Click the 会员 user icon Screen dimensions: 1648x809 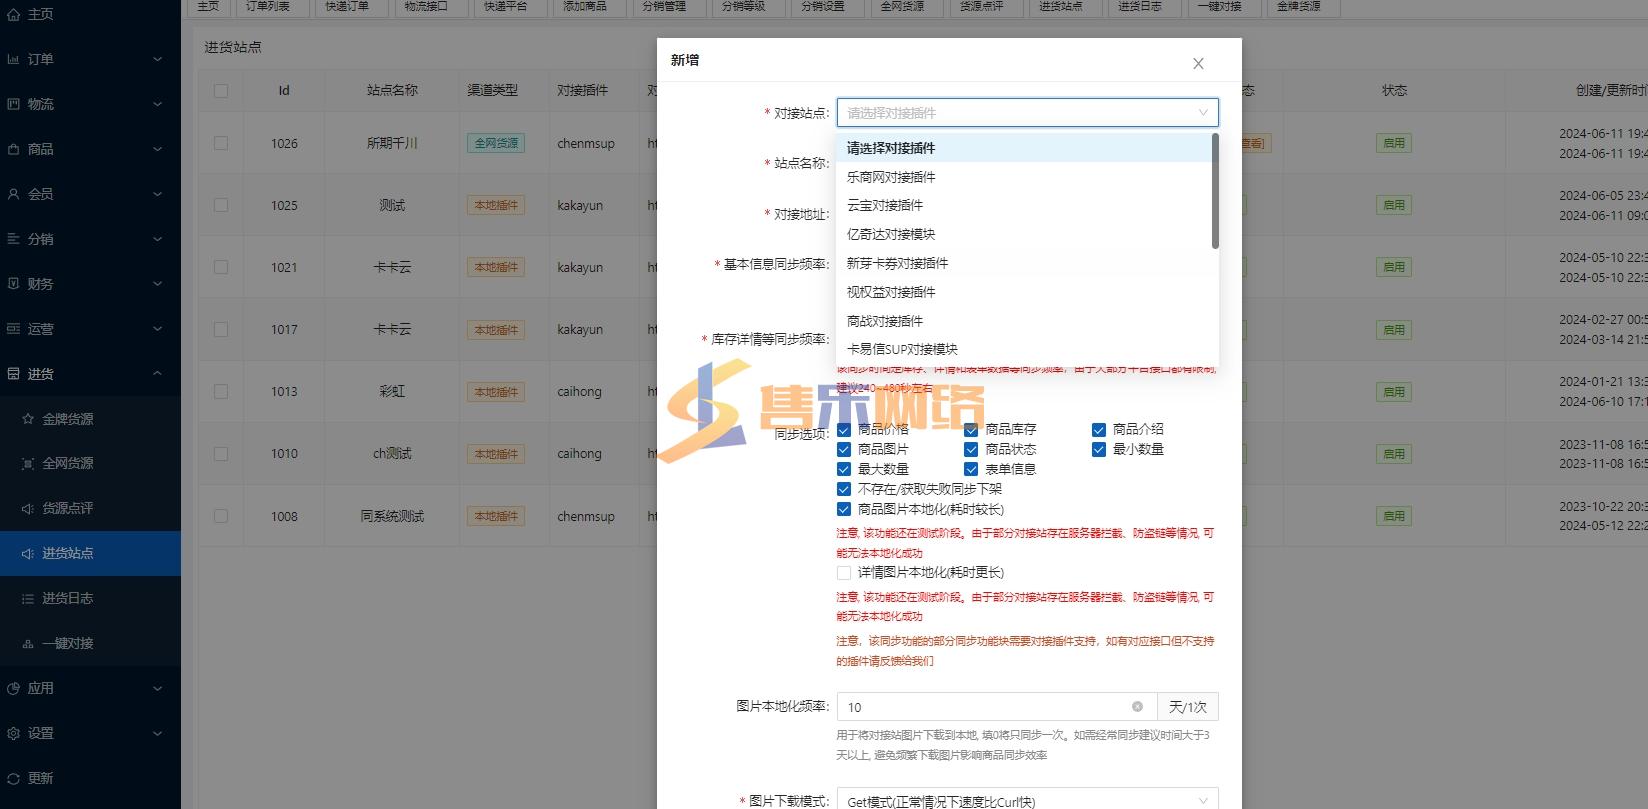point(13,194)
